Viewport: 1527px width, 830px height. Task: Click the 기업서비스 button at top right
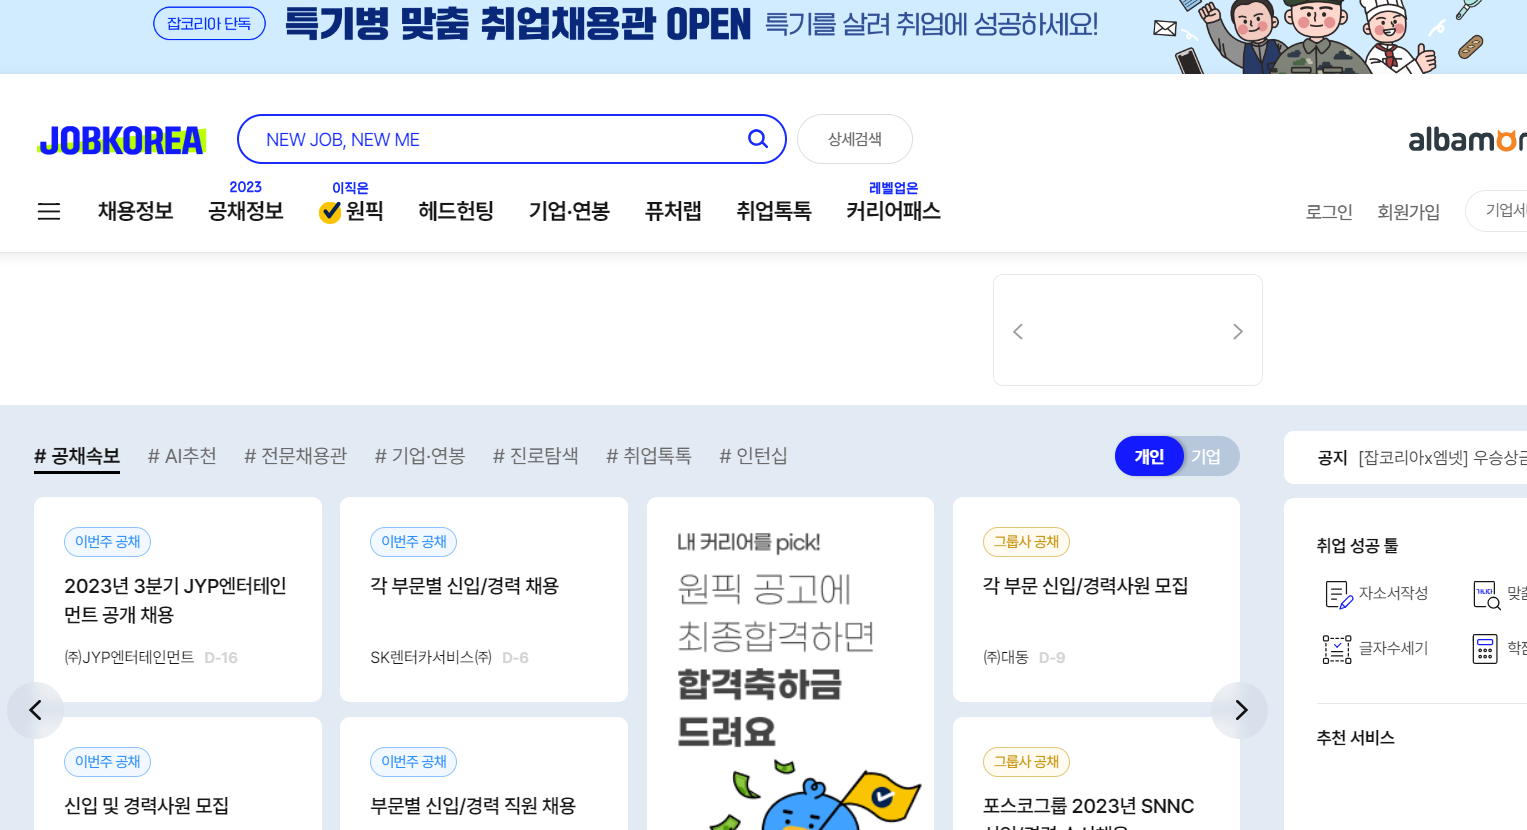pos(1498,210)
